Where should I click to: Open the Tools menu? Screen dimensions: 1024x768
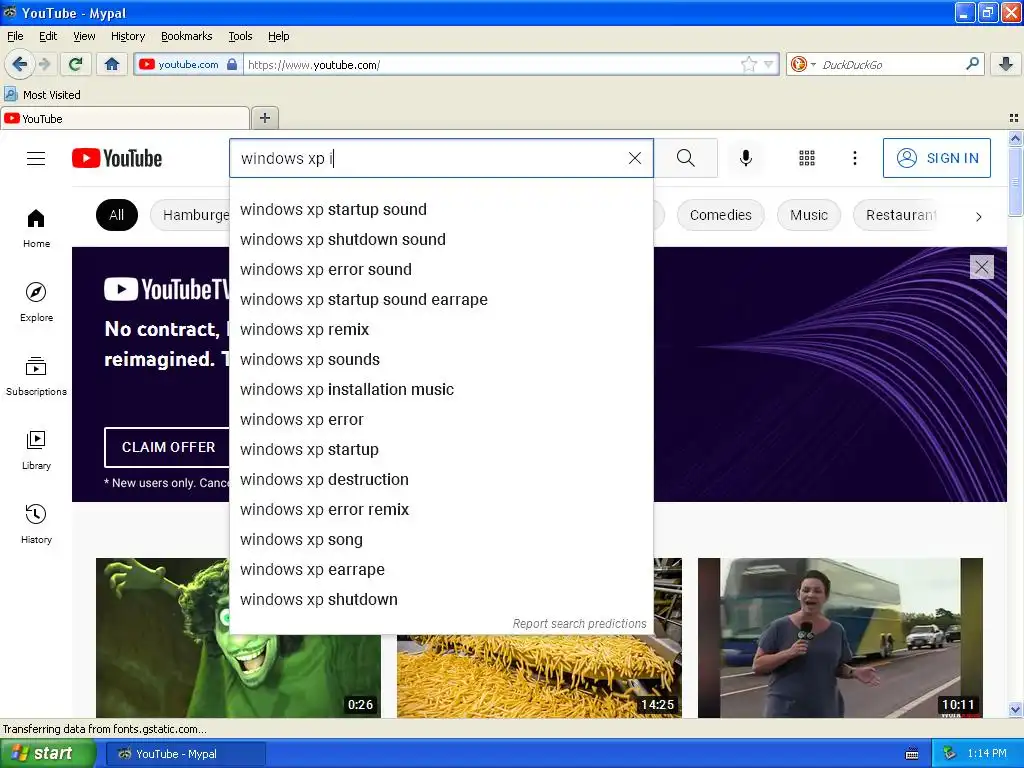point(240,36)
